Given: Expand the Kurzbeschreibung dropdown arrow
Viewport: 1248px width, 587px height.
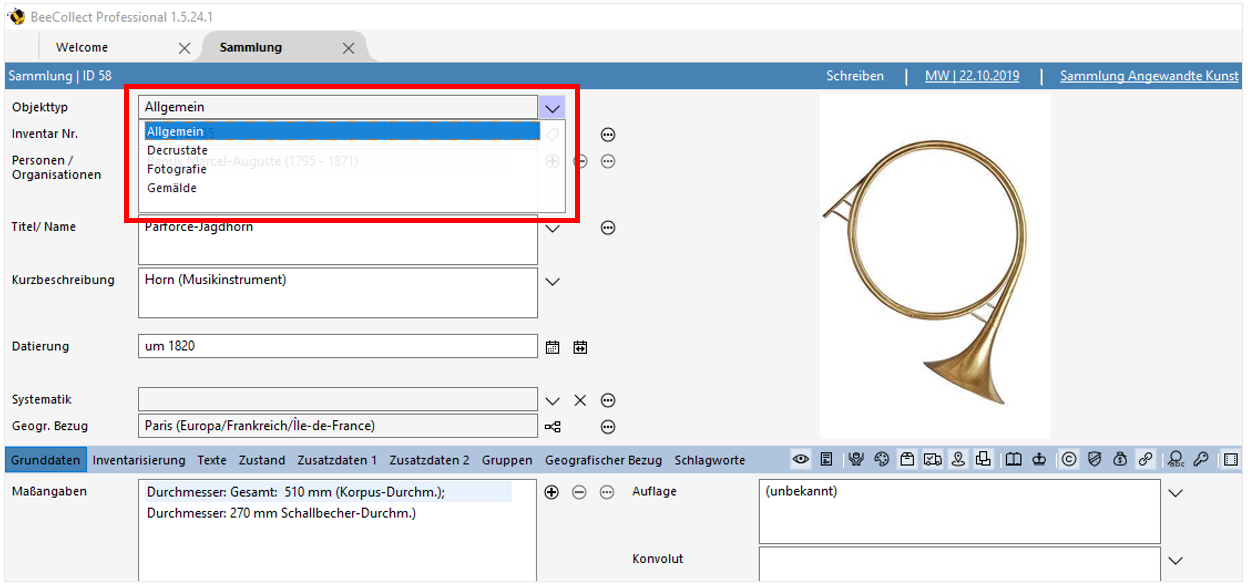Looking at the screenshot, I should point(552,282).
